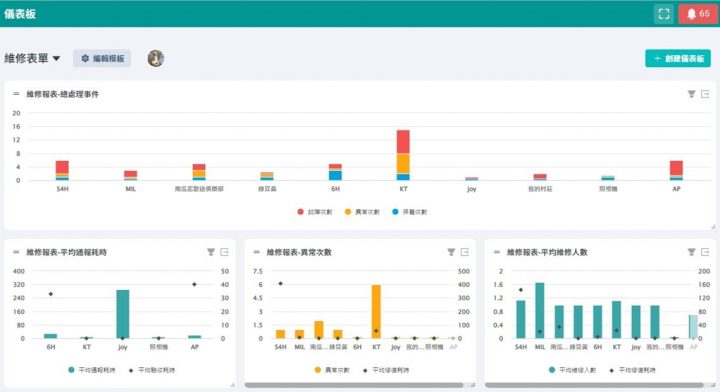
Task: Click the orange 異常次數 legend swatch
Action: [318, 370]
